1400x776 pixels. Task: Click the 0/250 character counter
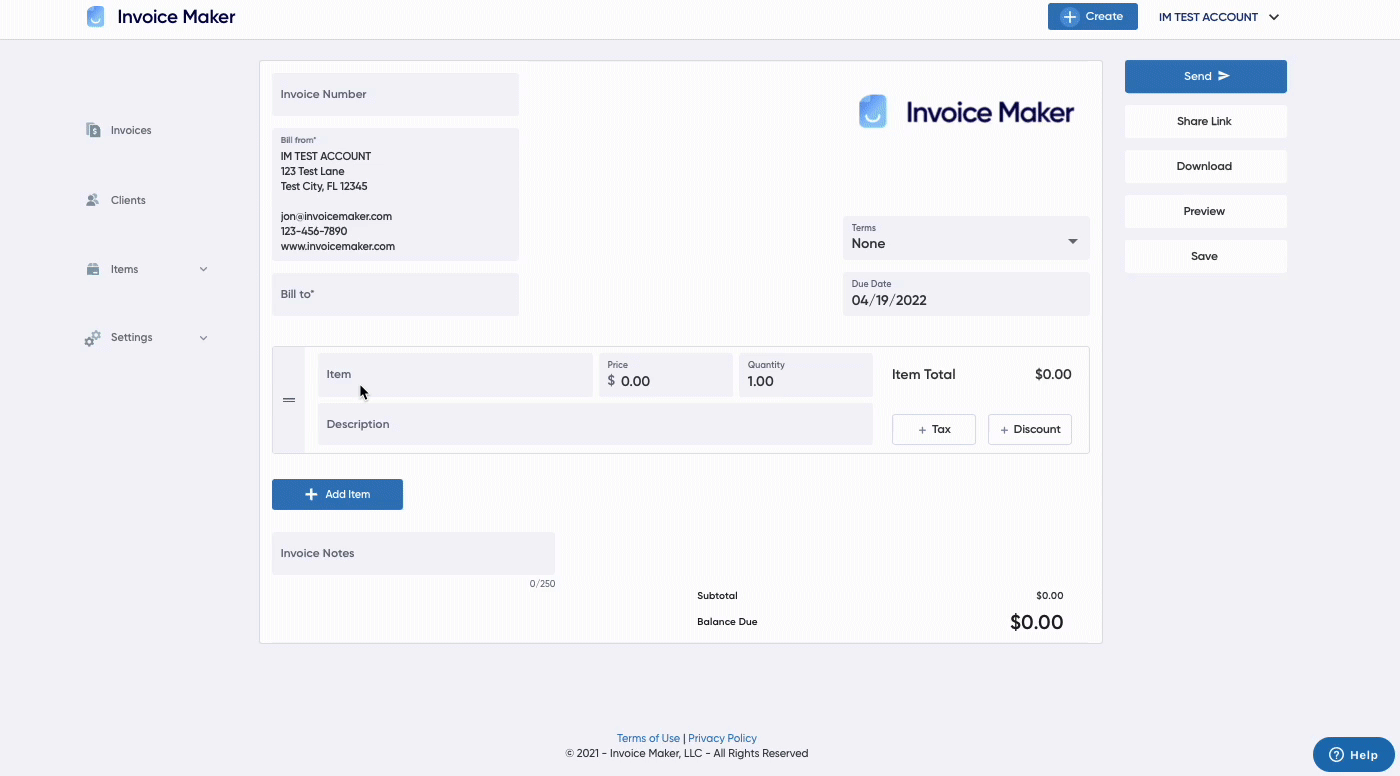pos(542,584)
